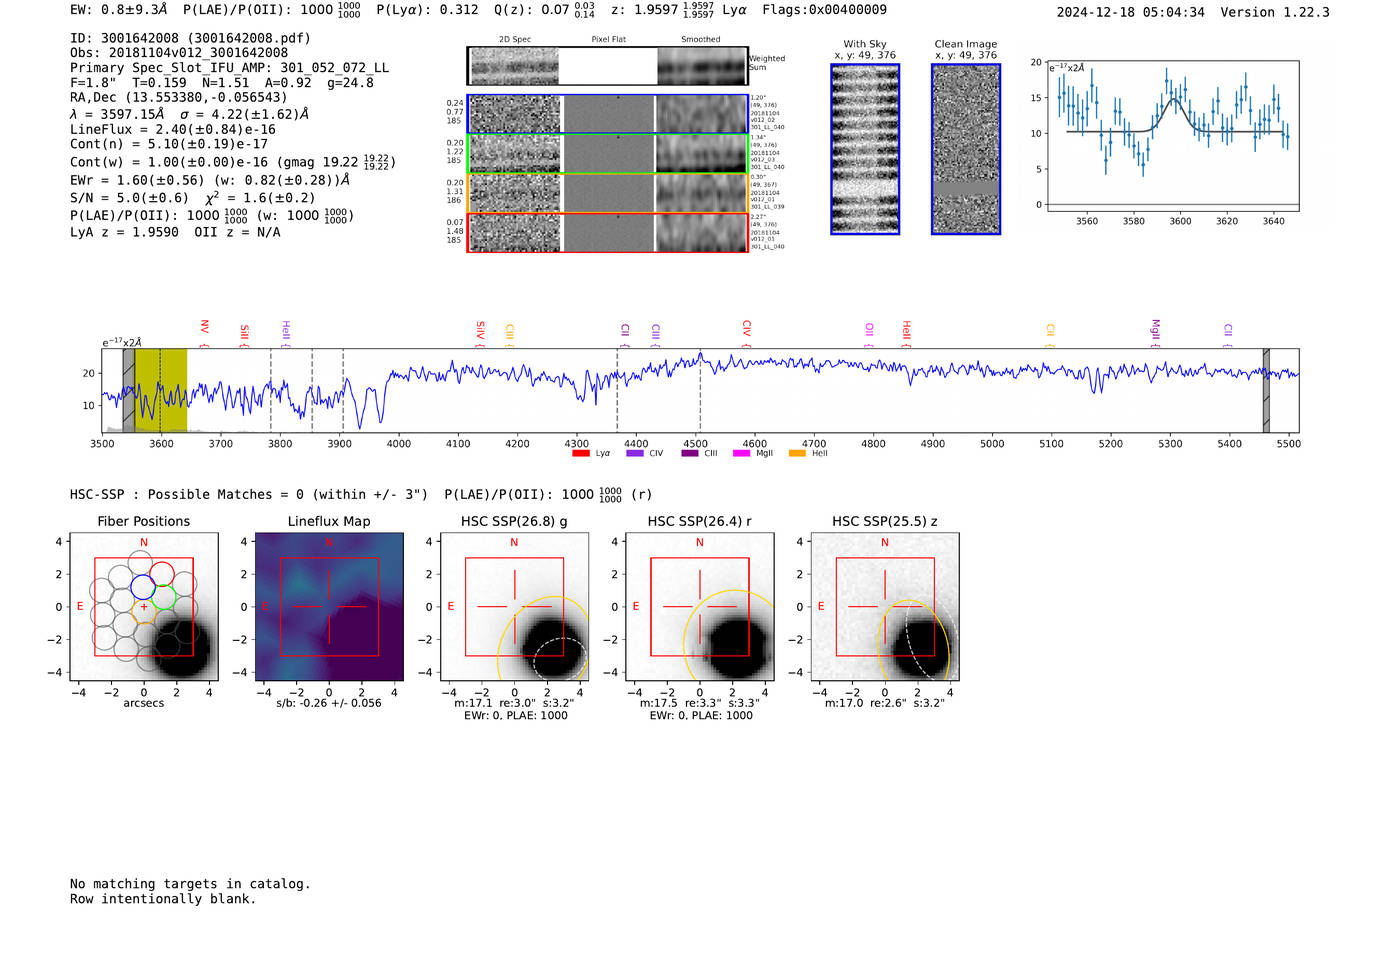
Task: Click the With Sky fiber image
Action: pos(865,149)
